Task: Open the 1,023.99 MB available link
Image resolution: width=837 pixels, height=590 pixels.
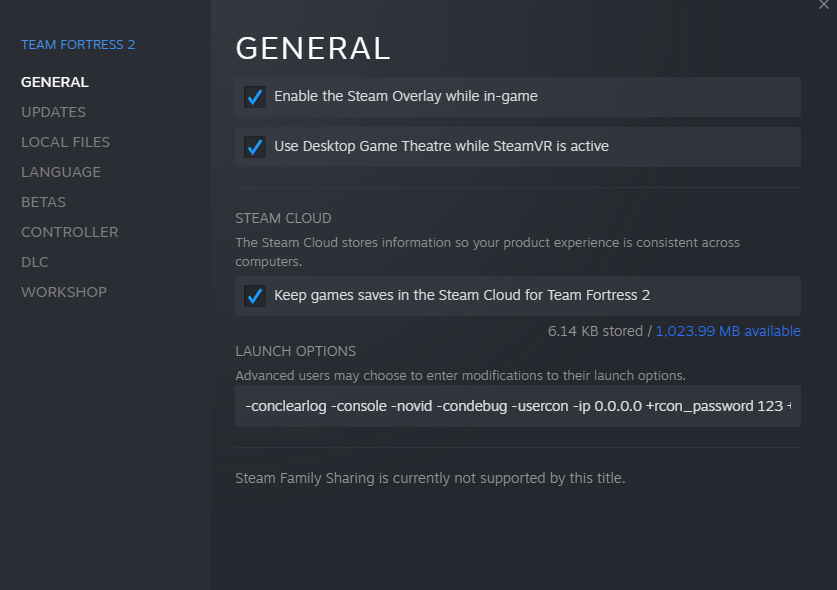Action: (x=727, y=331)
